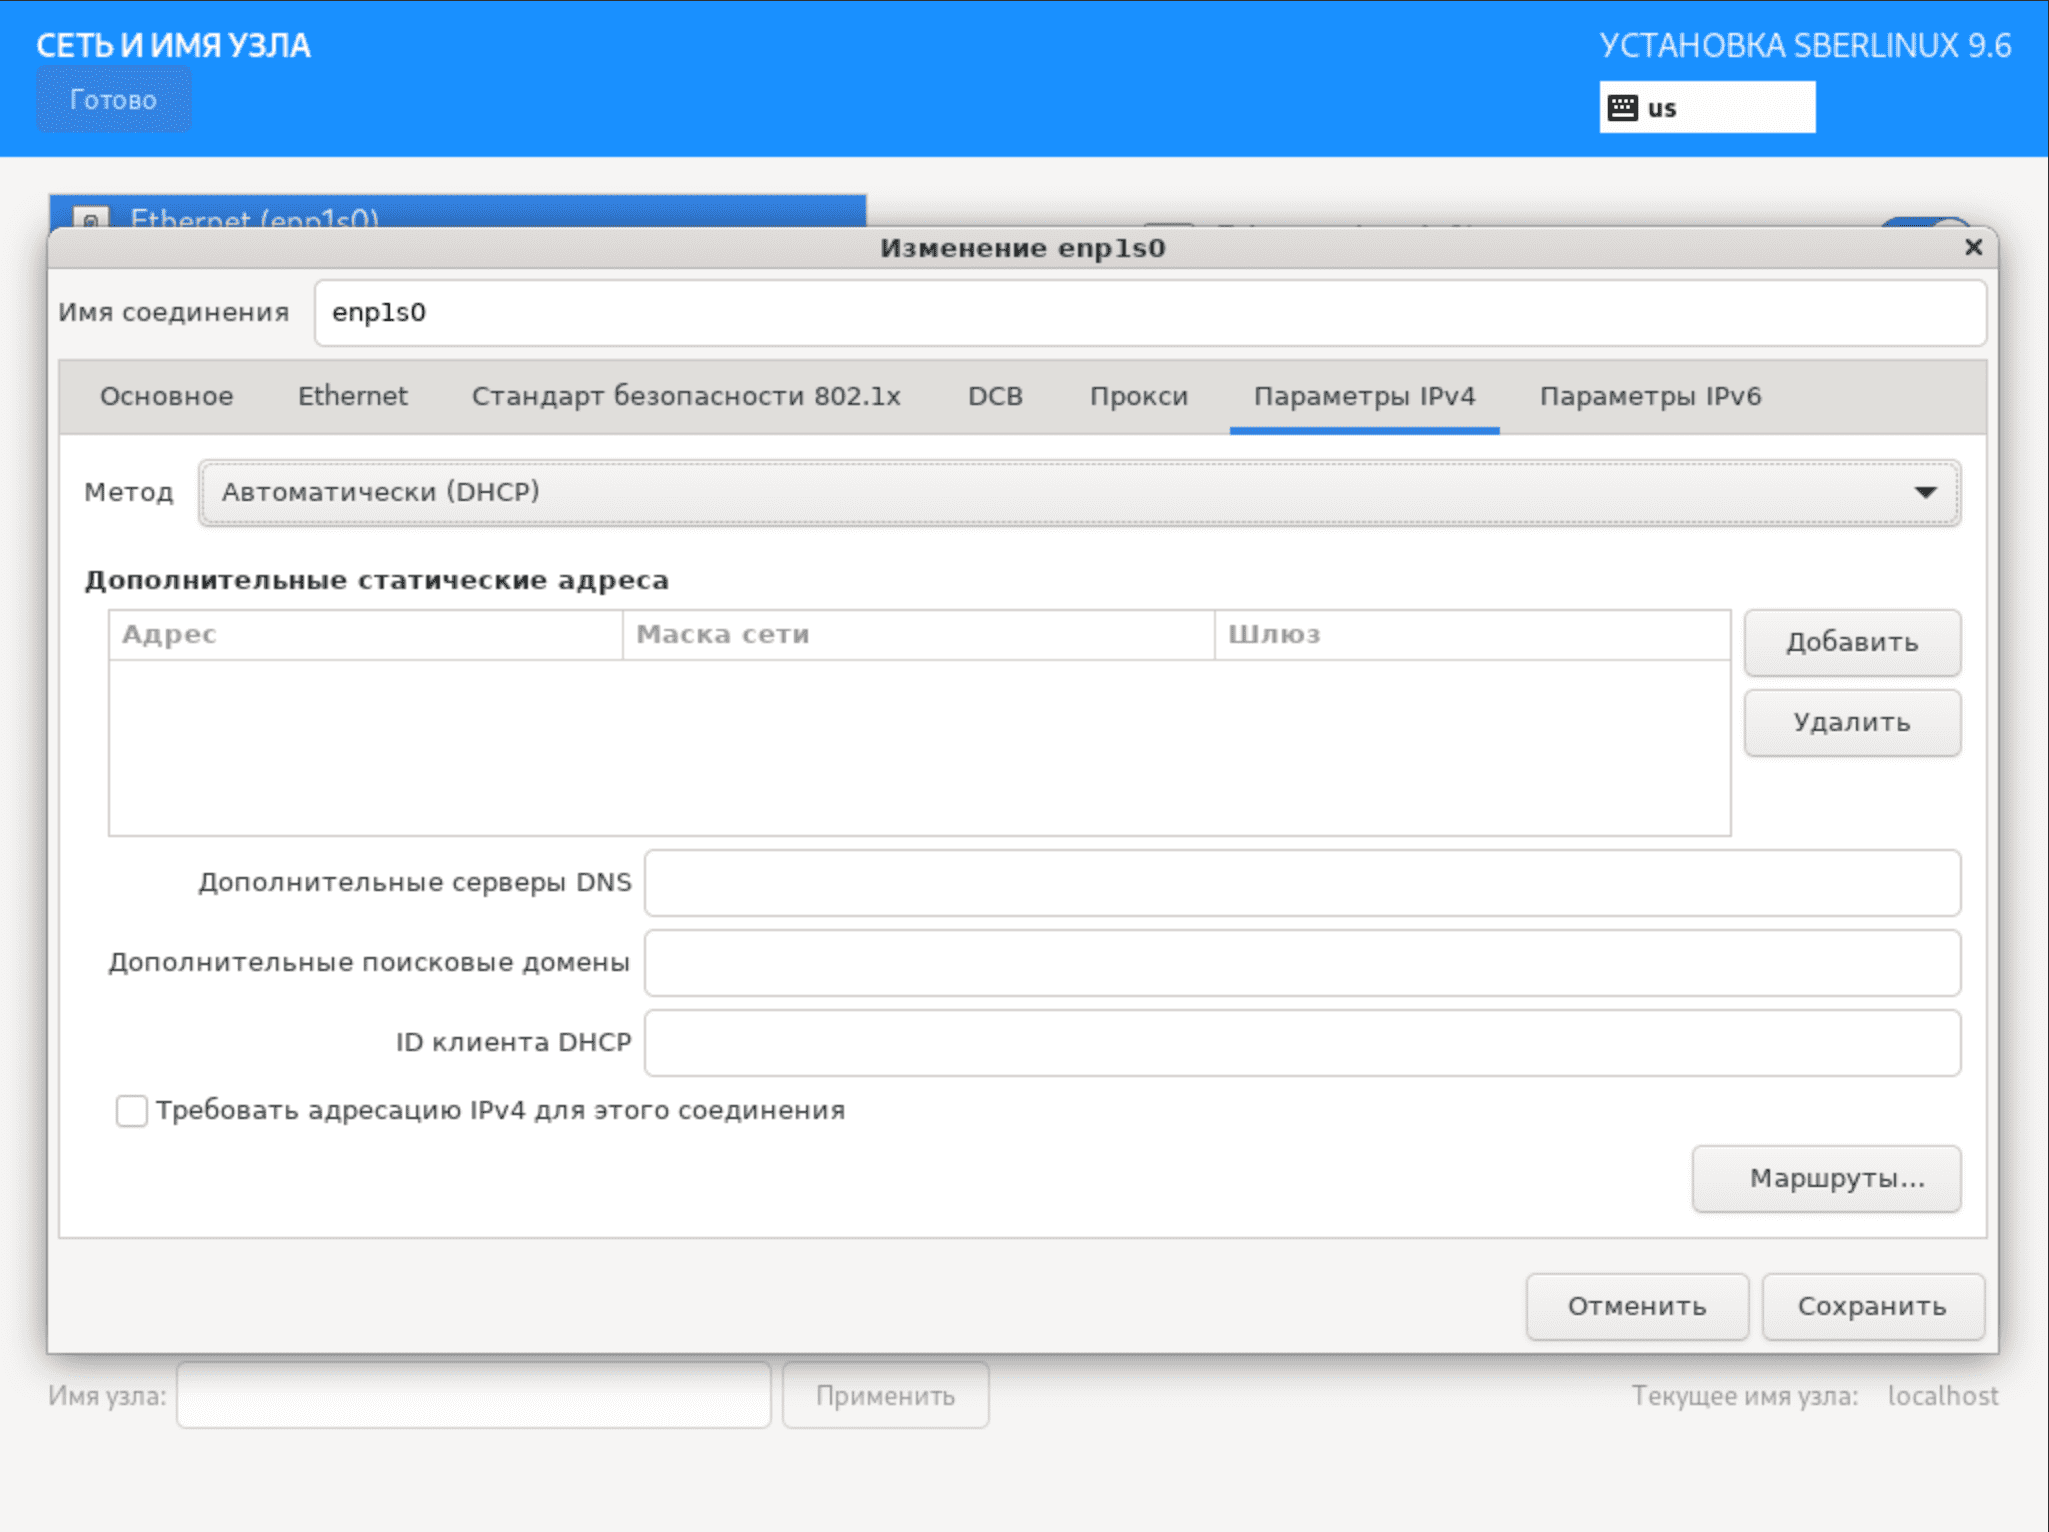Switch to the Основное tab
The width and height of the screenshot is (2049, 1532).
(167, 396)
